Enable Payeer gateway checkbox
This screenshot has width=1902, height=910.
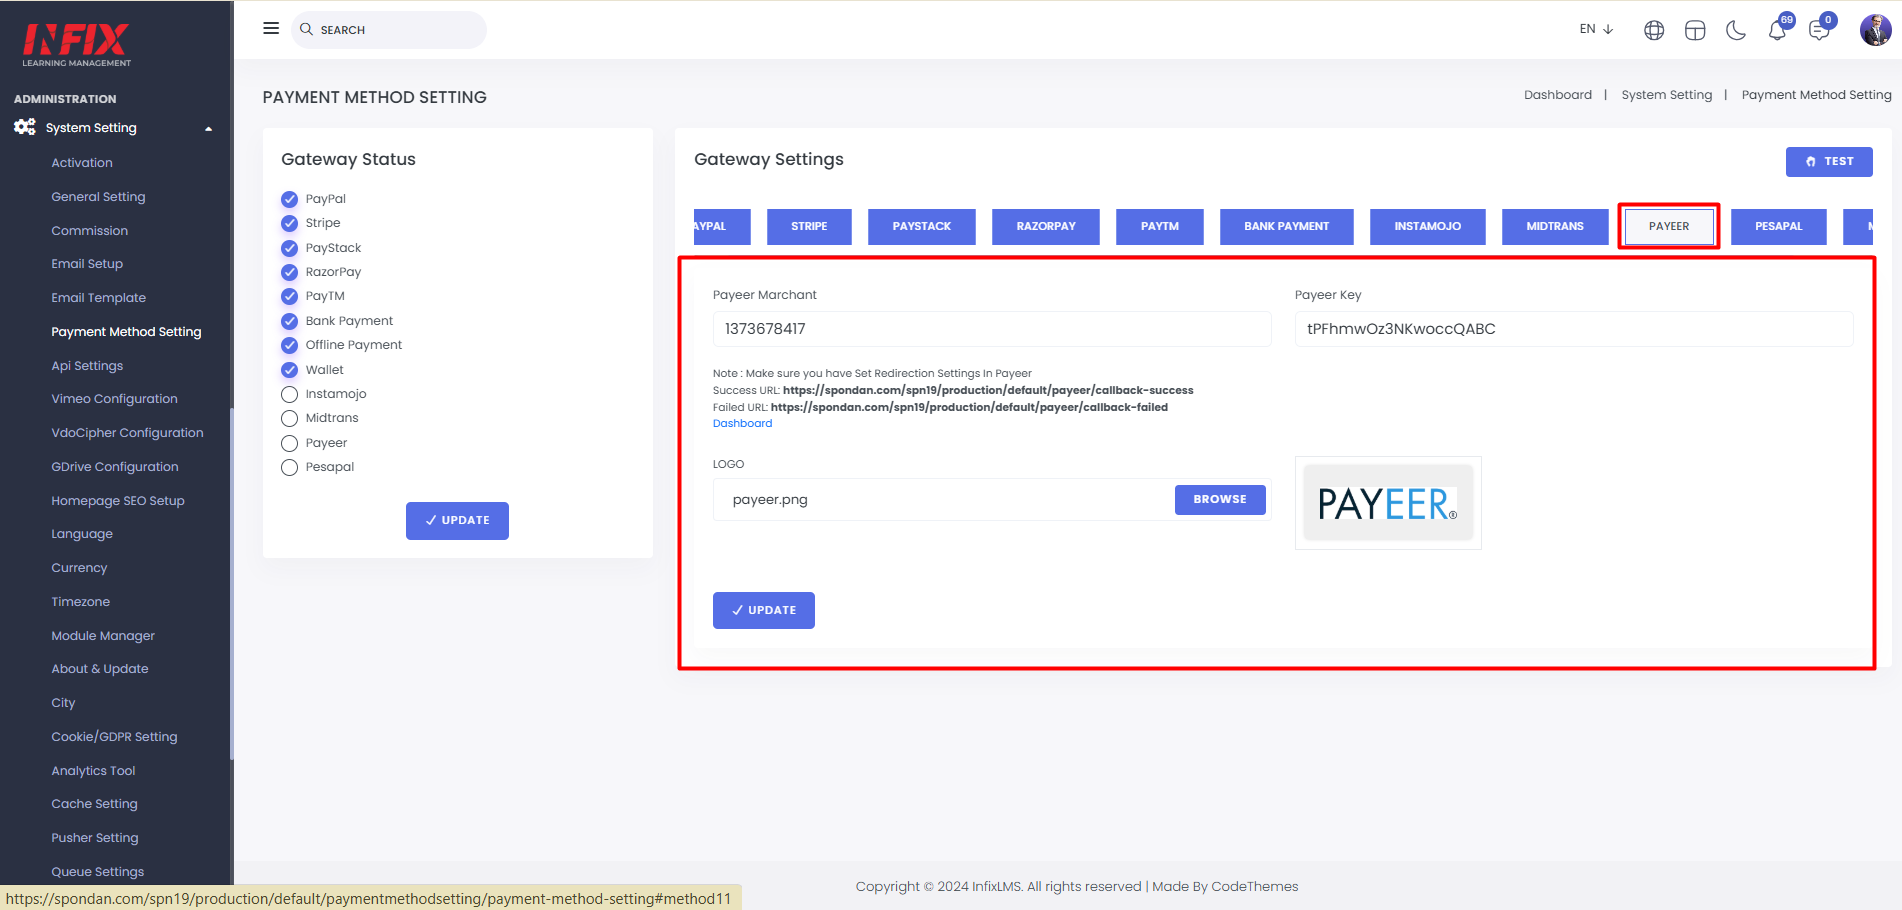click(x=290, y=443)
